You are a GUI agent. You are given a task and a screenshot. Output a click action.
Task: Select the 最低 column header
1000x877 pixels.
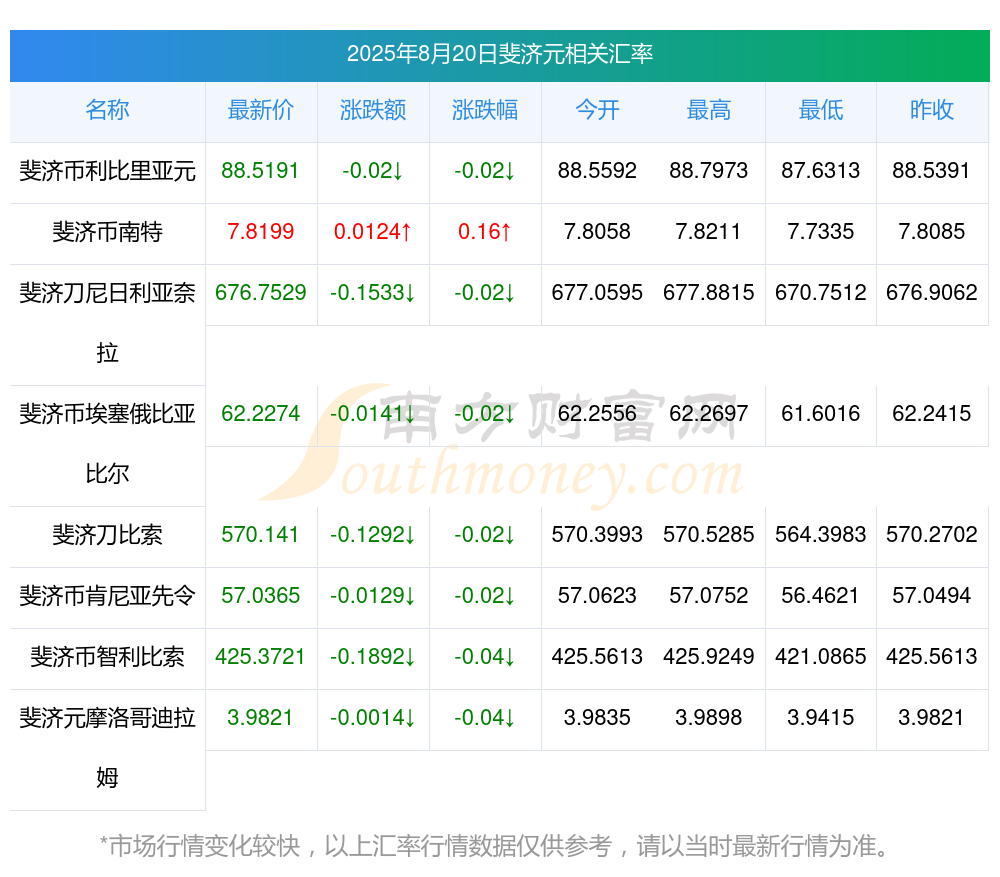tap(821, 110)
